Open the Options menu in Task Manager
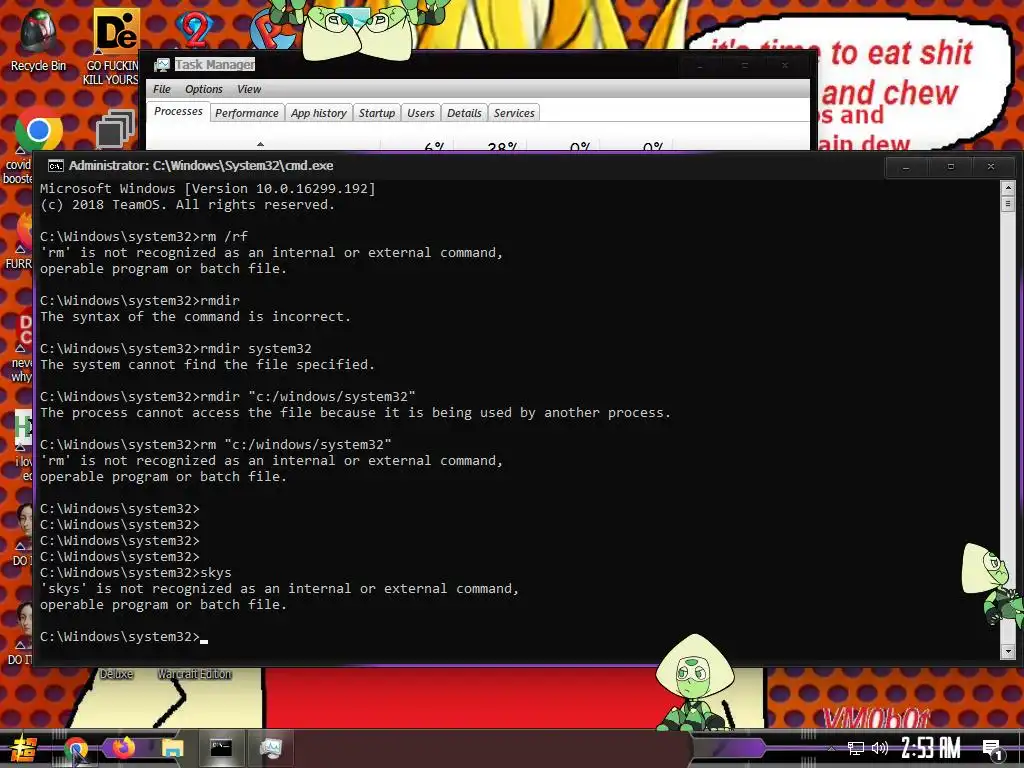Image resolution: width=1024 pixels, height=768 pixels. pyautogui.click(x=204, y=89)
